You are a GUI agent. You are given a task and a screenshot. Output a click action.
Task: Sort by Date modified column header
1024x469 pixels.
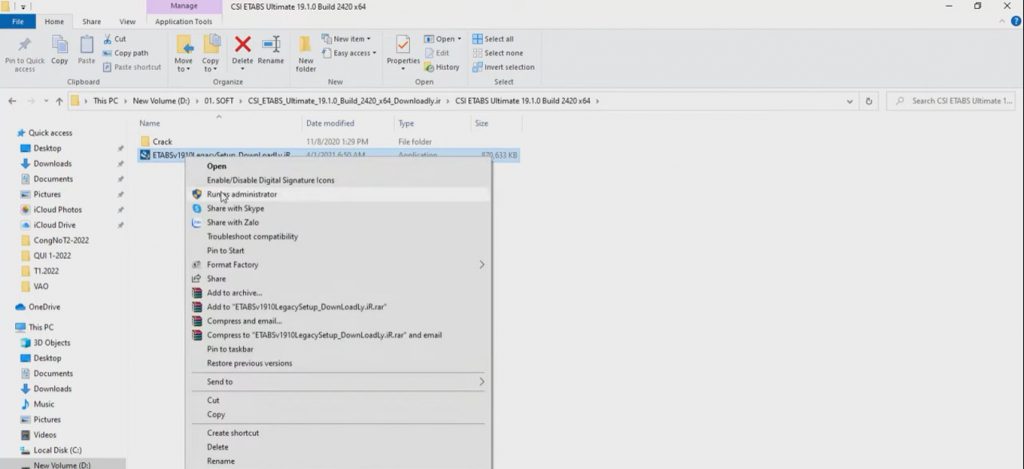pyautogui.click(x=330, y=123)
